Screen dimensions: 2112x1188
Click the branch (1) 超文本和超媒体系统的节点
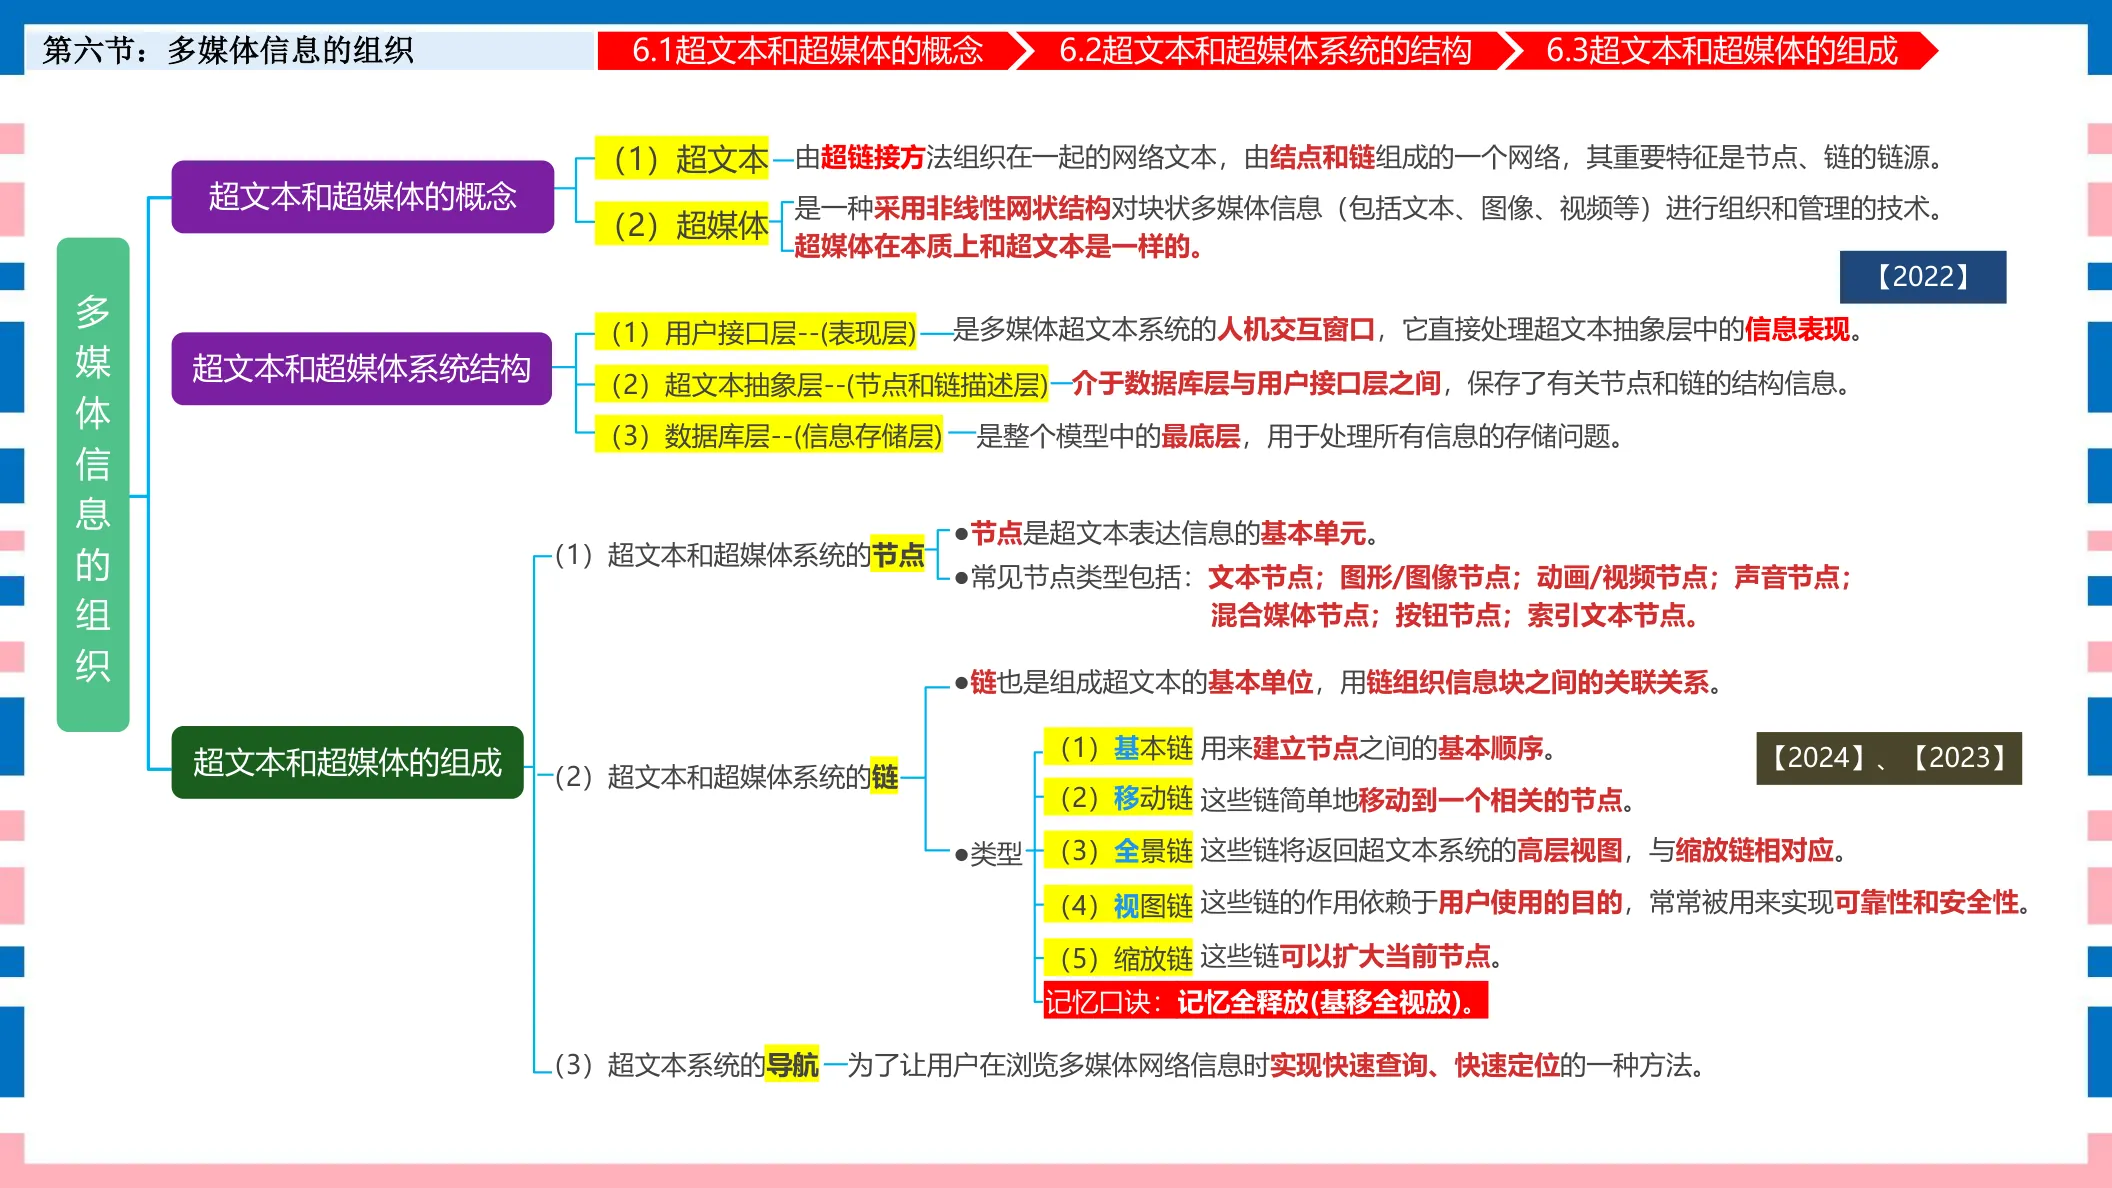click(739, 555)
